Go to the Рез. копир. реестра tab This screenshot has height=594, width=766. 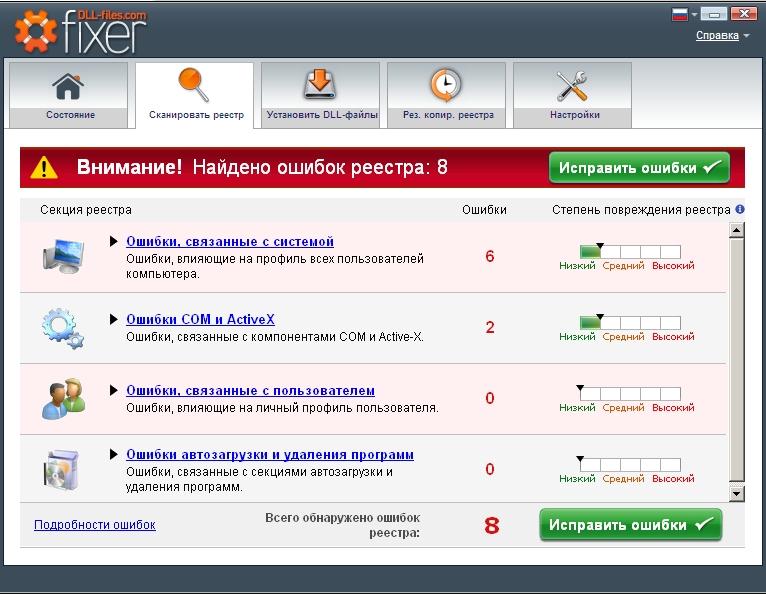point(447,96)
